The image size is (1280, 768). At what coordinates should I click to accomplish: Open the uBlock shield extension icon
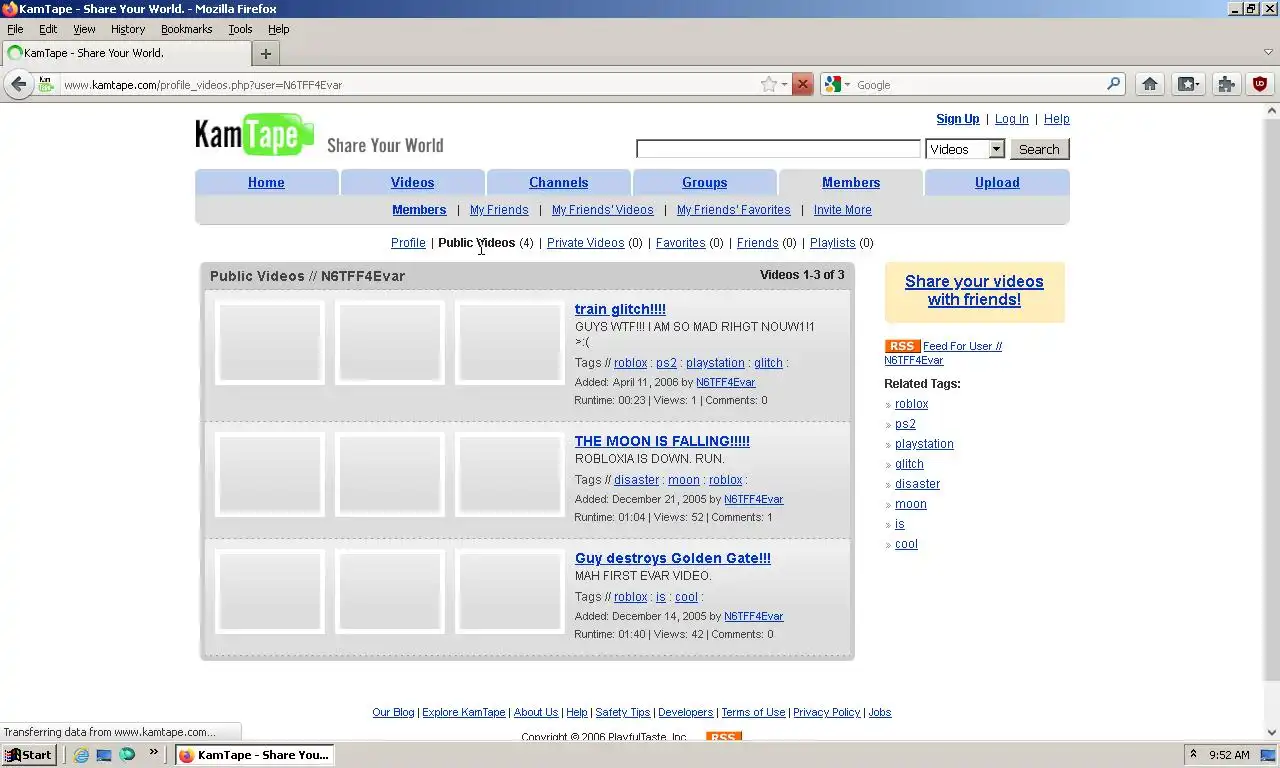[1260, 85]
